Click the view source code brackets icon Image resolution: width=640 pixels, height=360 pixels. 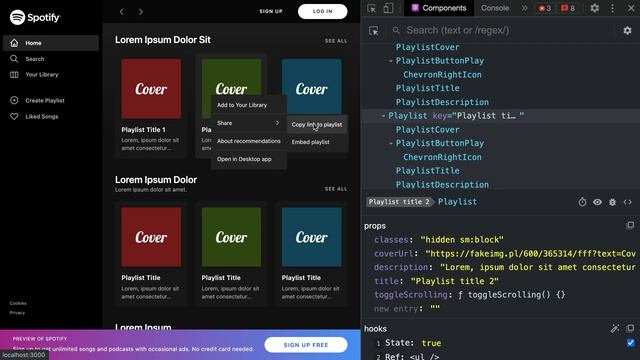(x=627, y=202)
